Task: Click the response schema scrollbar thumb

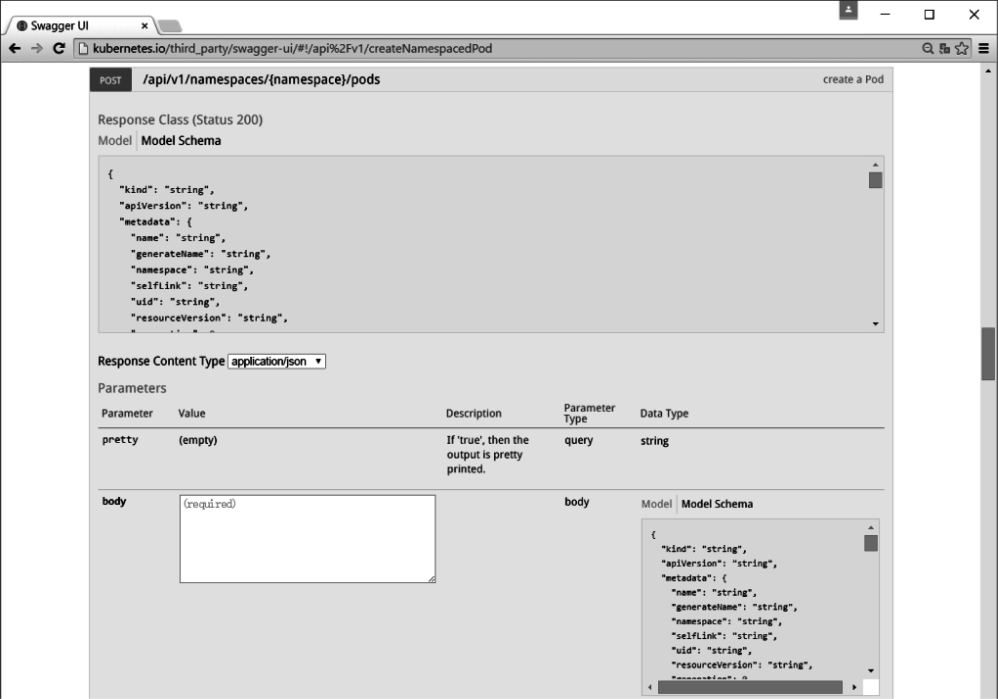Action: click(x=876, y=180)
